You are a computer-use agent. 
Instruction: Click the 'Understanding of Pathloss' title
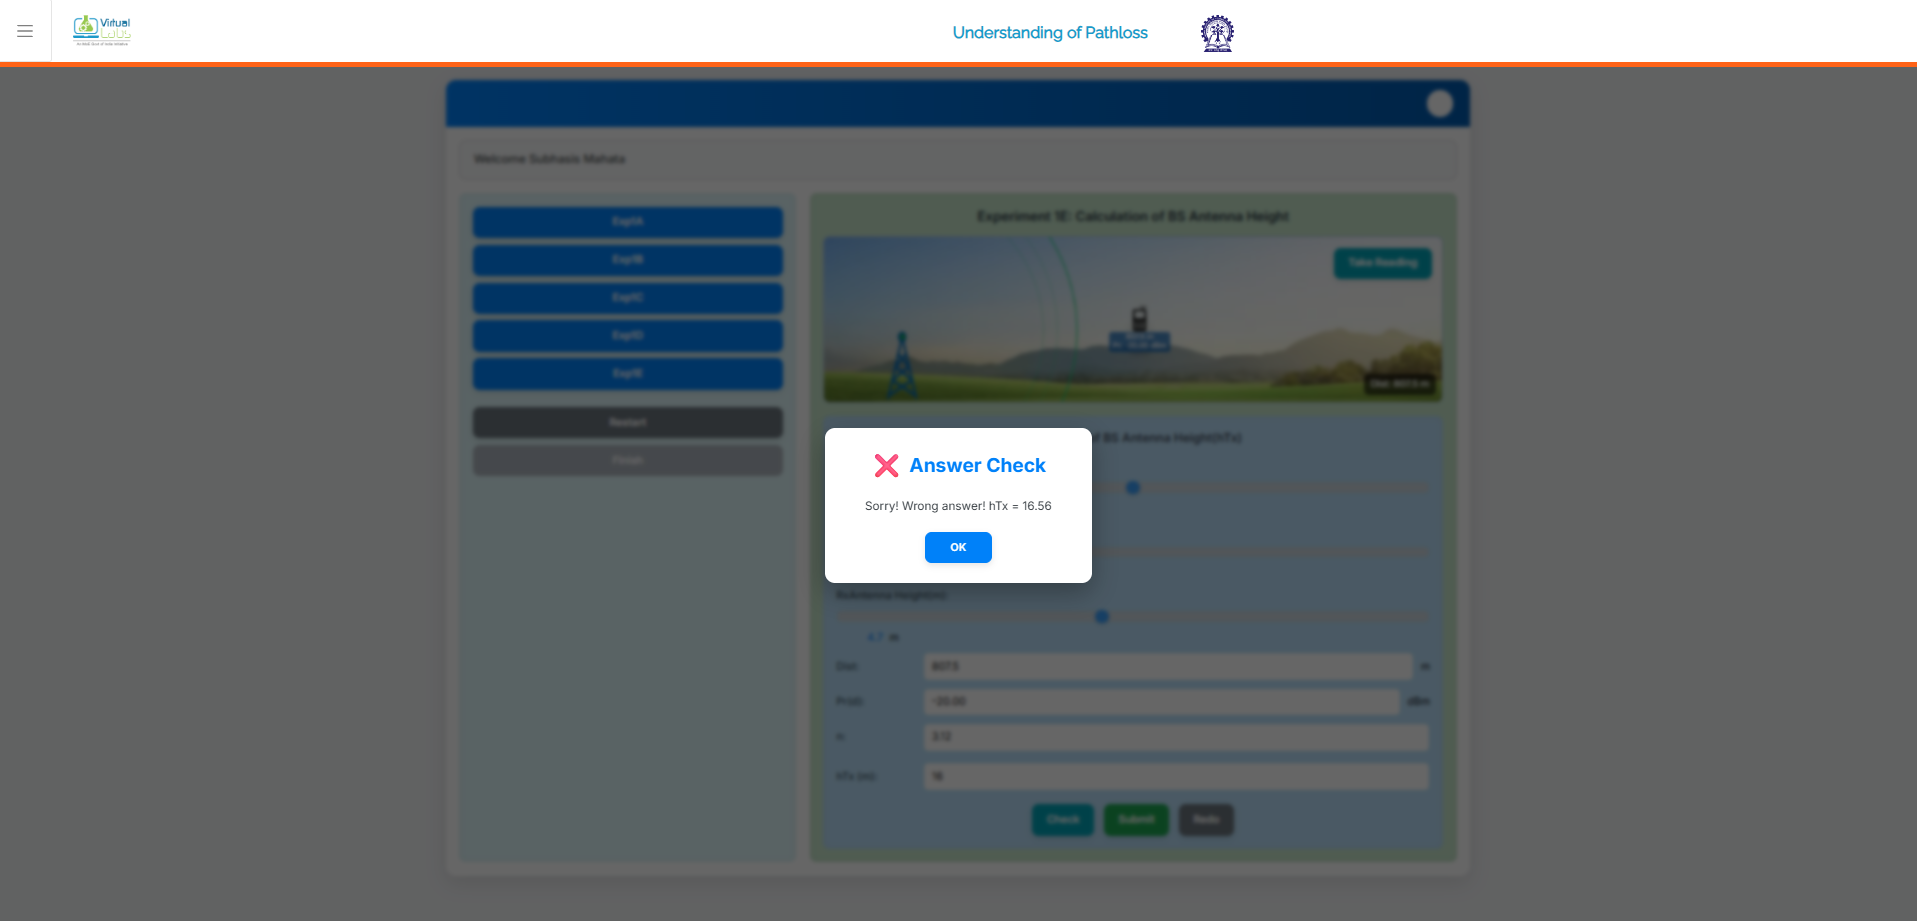pos(1050,32)
